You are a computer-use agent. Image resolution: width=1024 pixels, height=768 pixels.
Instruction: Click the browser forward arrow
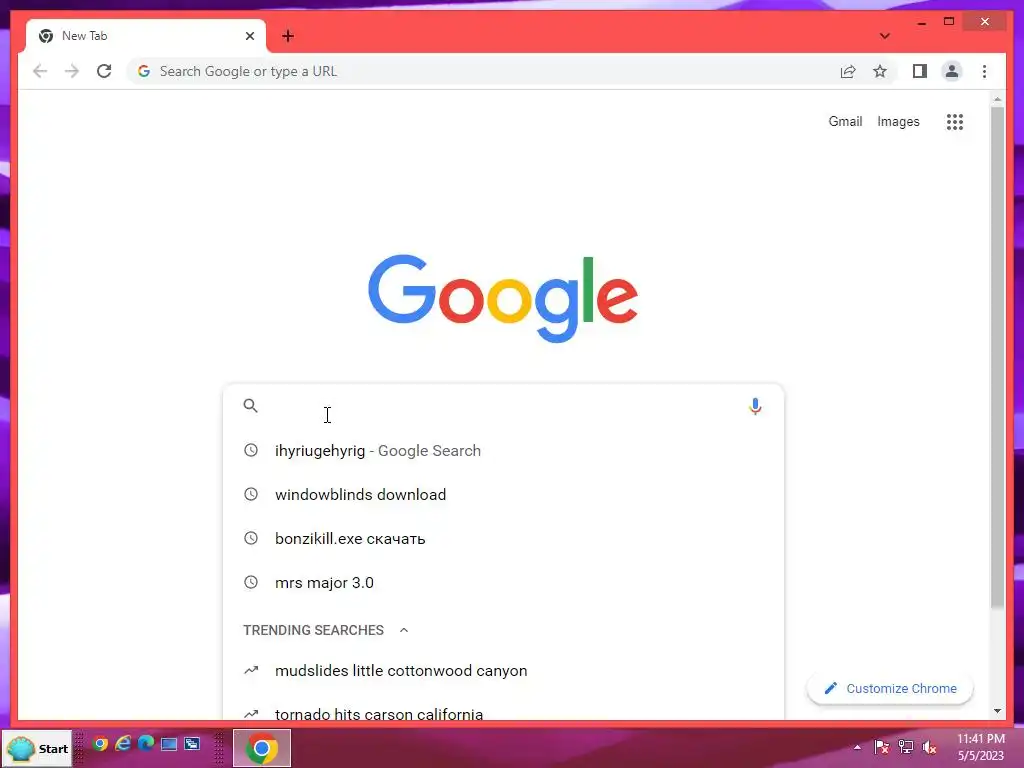pyautogui.click(x=71, y=71)
